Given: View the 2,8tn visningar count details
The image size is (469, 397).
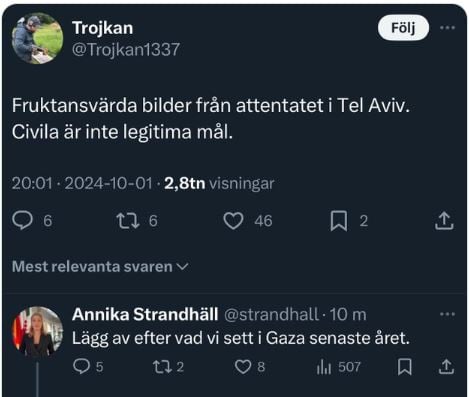Looking at the screenshot, I should (219, 183).
